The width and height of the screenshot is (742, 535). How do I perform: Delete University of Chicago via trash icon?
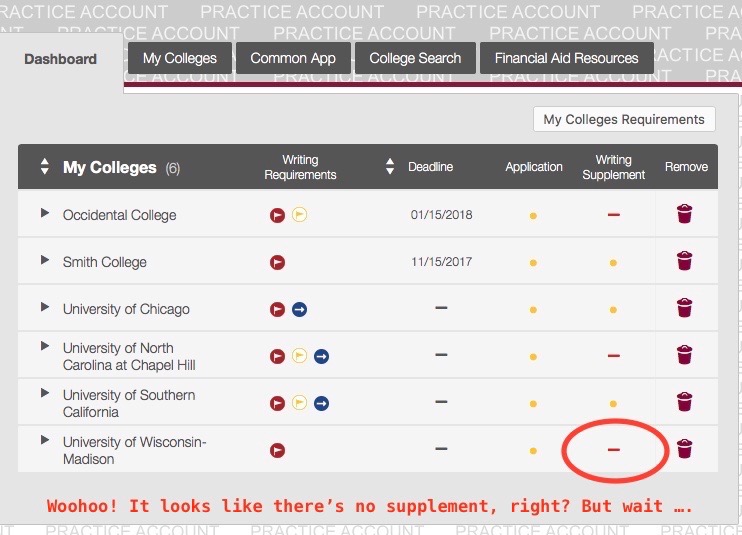pos(684,308)
